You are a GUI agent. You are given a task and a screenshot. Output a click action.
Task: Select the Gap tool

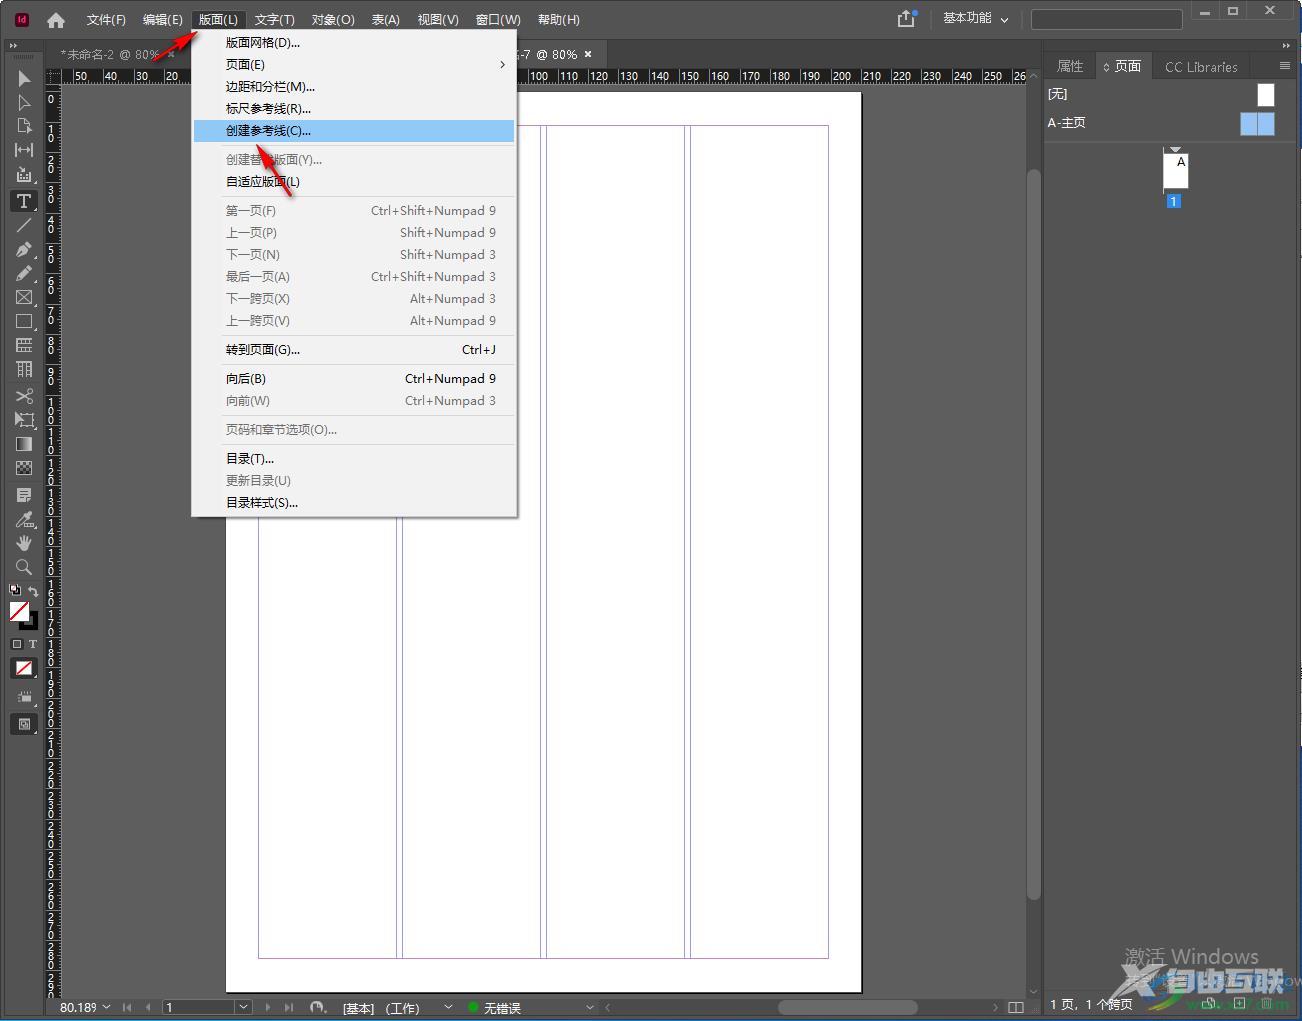pos(24,150)
